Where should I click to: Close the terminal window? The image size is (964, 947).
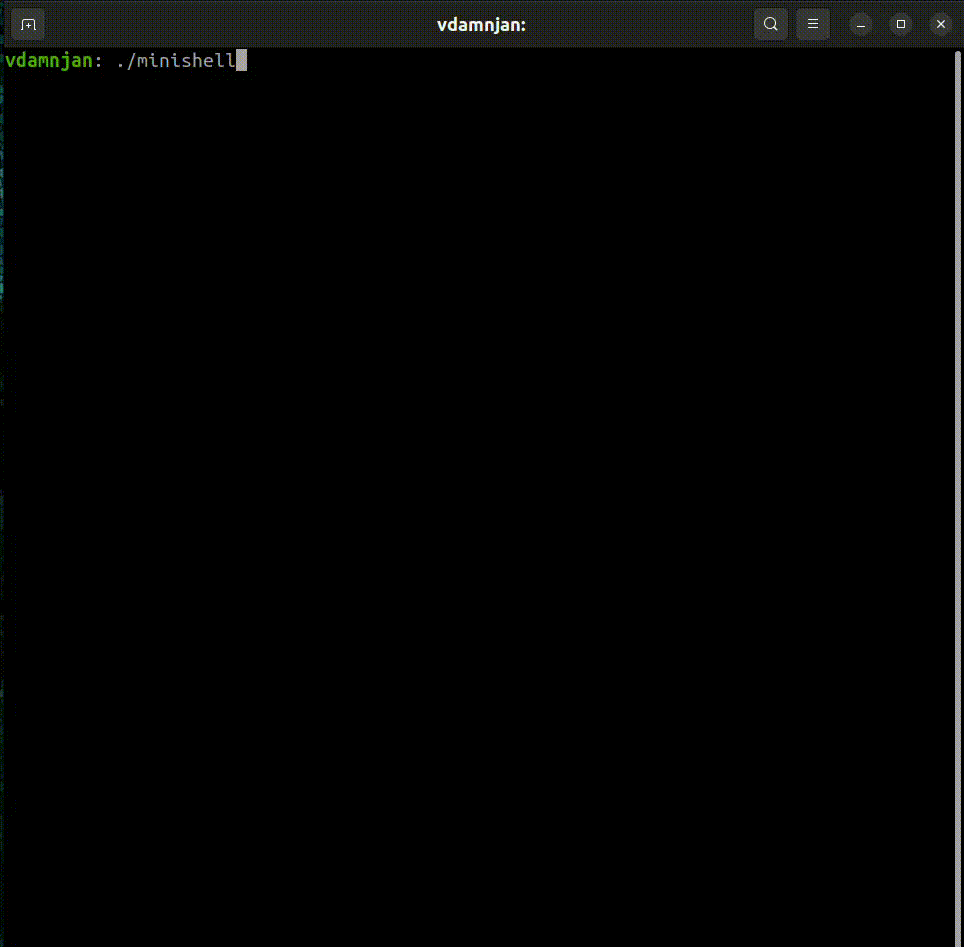coord(941,25)
